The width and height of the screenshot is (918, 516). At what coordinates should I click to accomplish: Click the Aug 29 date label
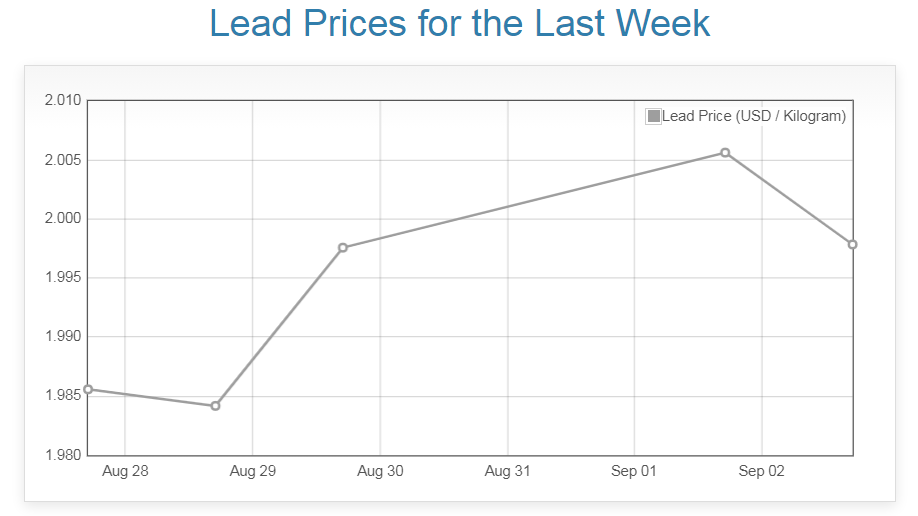click(x=252, y=471)
